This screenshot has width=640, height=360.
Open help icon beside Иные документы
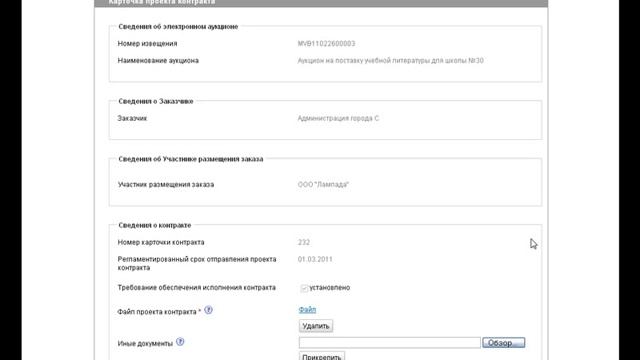click(x=180, y=342)
